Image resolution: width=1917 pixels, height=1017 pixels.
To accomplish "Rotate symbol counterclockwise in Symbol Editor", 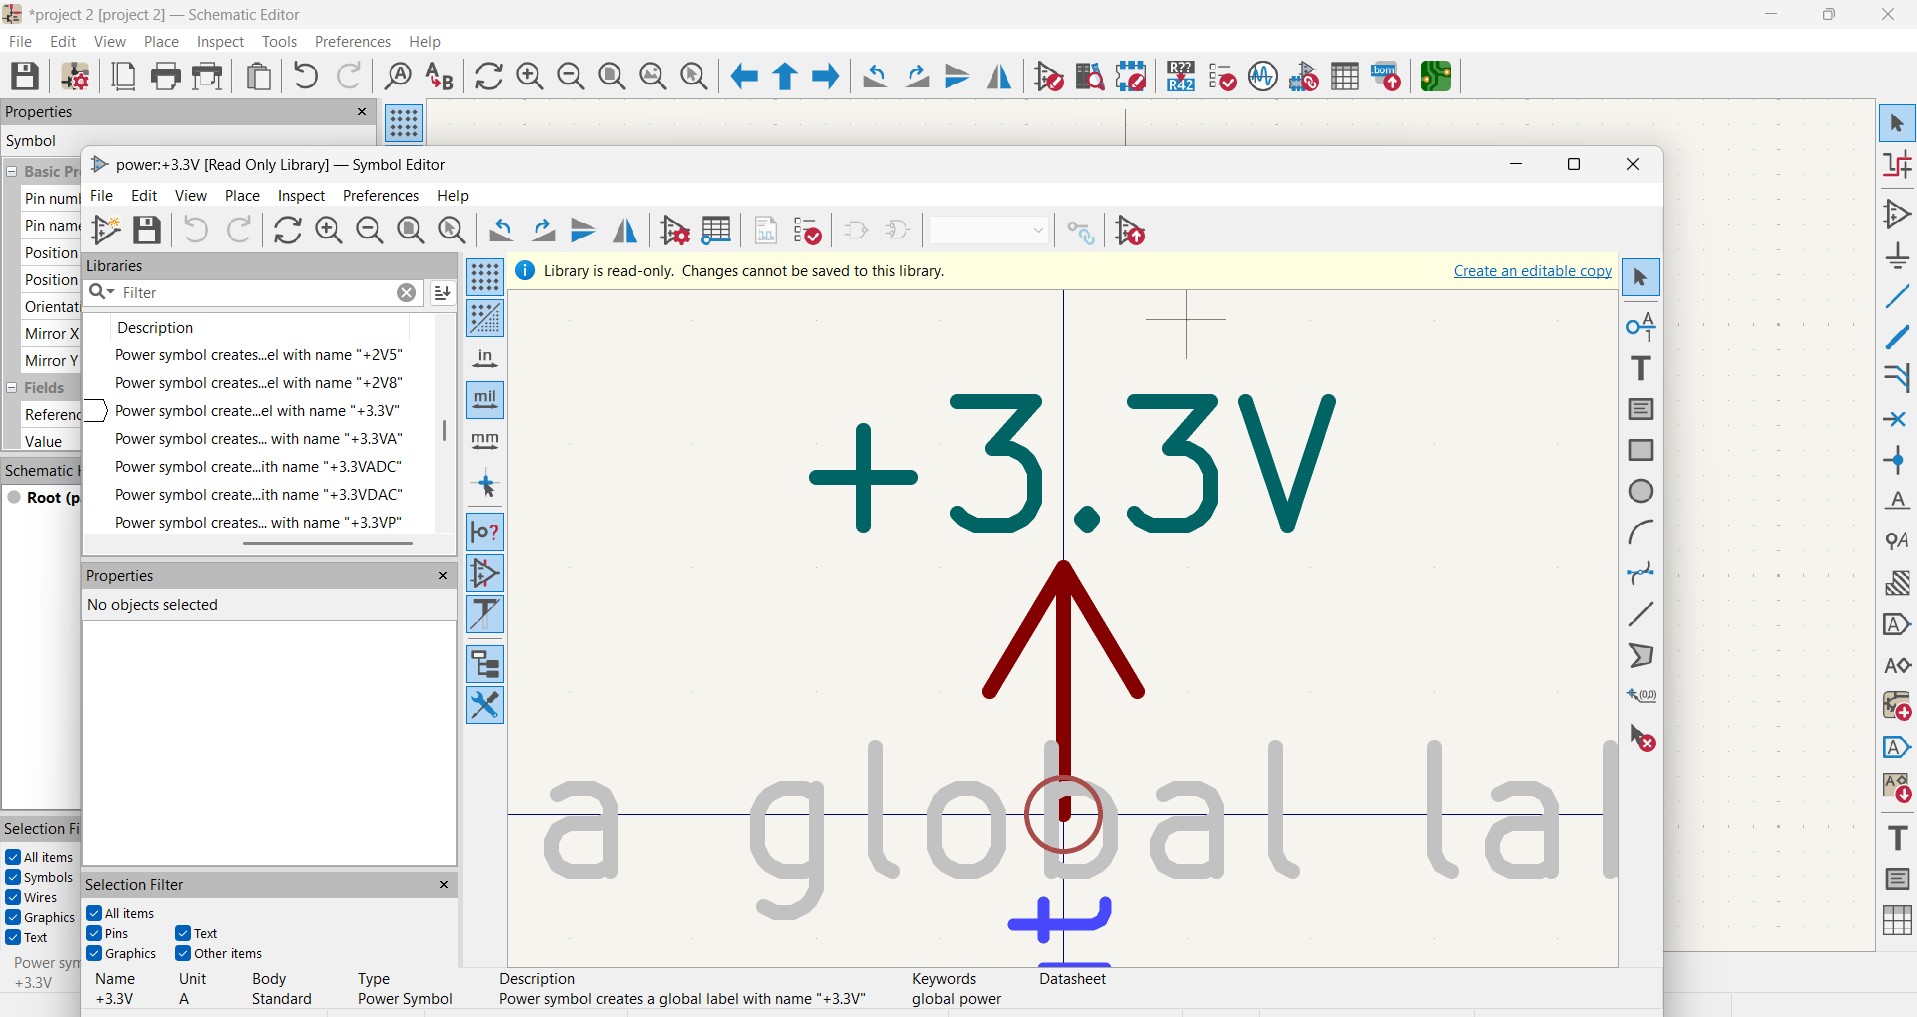I will [x=501, y=231].
